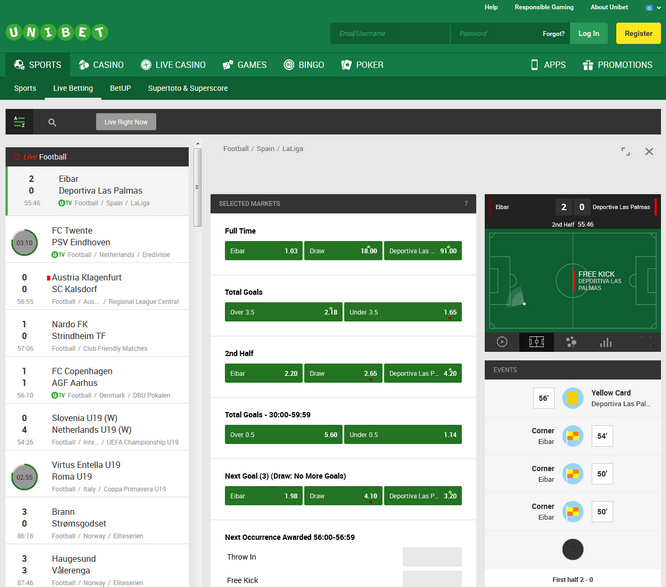Open the APPS menu item
666x587 pixels.
click(548, 65)
